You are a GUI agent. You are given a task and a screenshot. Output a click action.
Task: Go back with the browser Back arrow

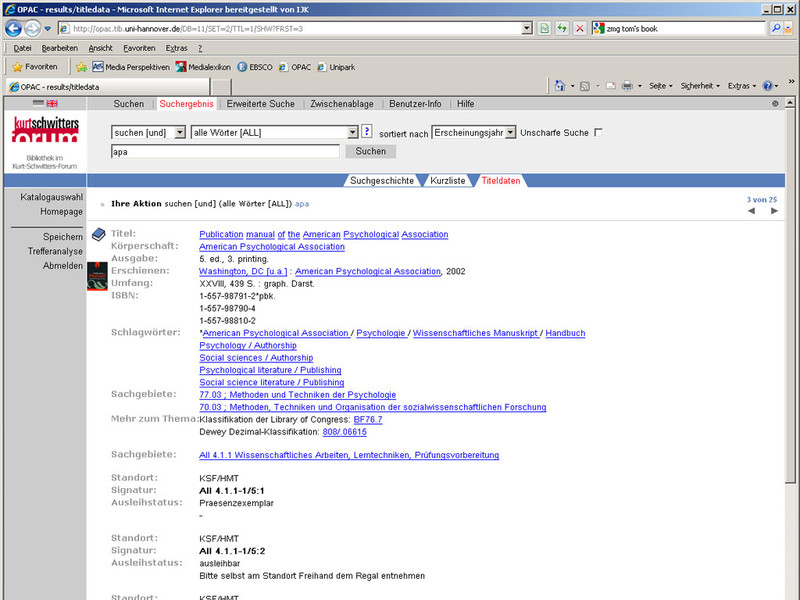point(13,29)
